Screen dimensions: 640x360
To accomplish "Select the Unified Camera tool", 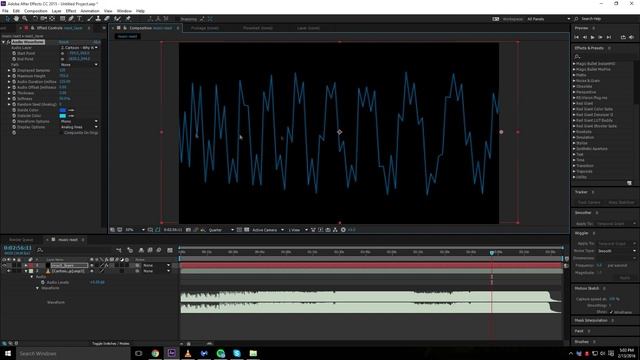I will coord(43,19).
